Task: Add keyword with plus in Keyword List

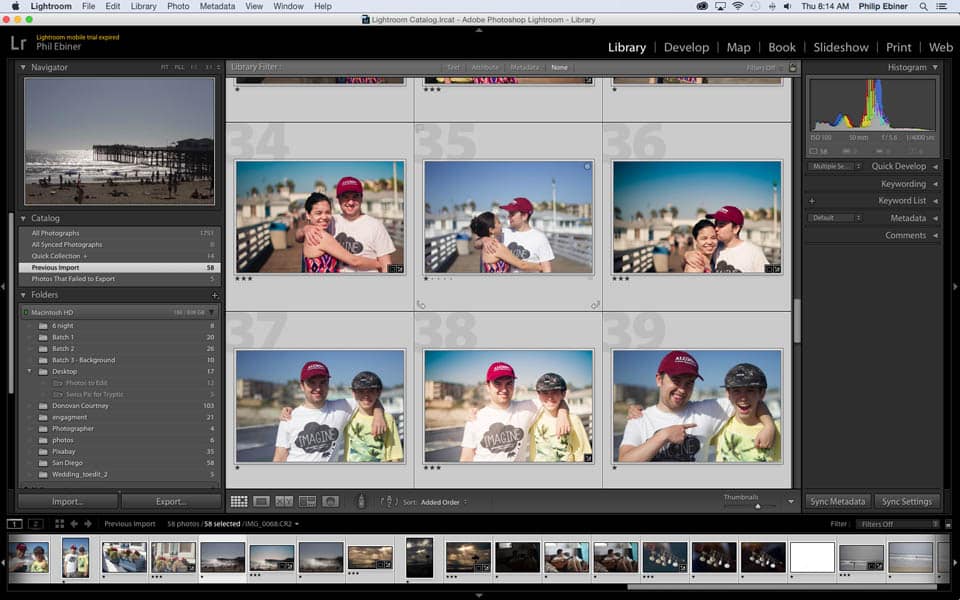Action: tap(812, 201)
